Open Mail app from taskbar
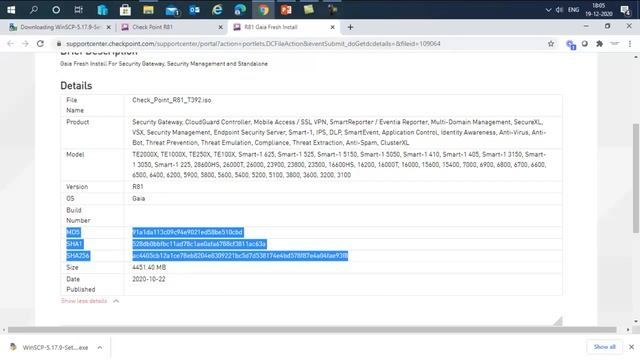Image resolution: width=640 pixels, height=360 pixels. pyautogui.click(x=172, y=10)
